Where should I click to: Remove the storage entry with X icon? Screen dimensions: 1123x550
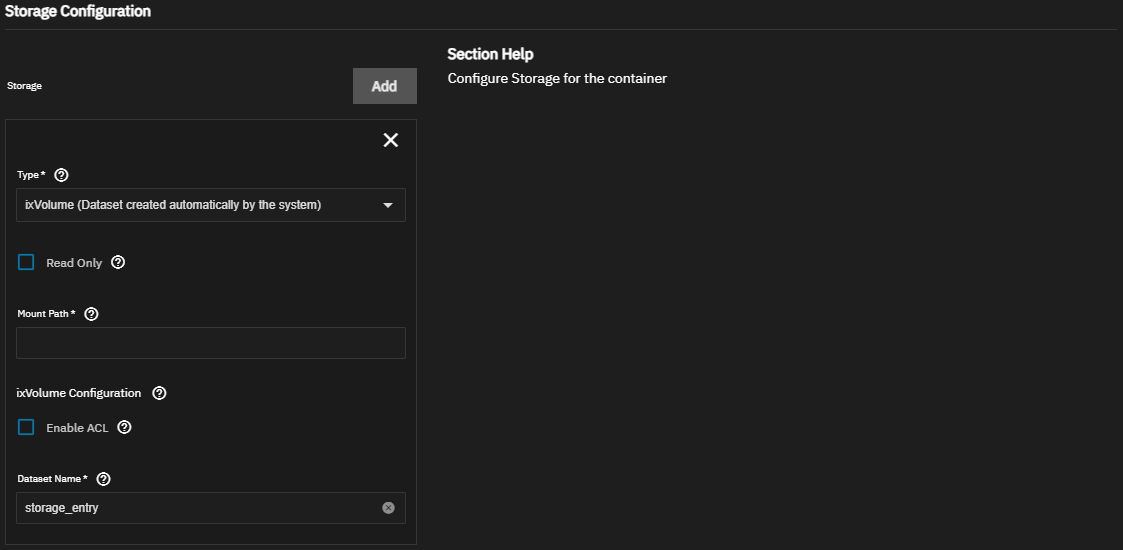point(391,140)
